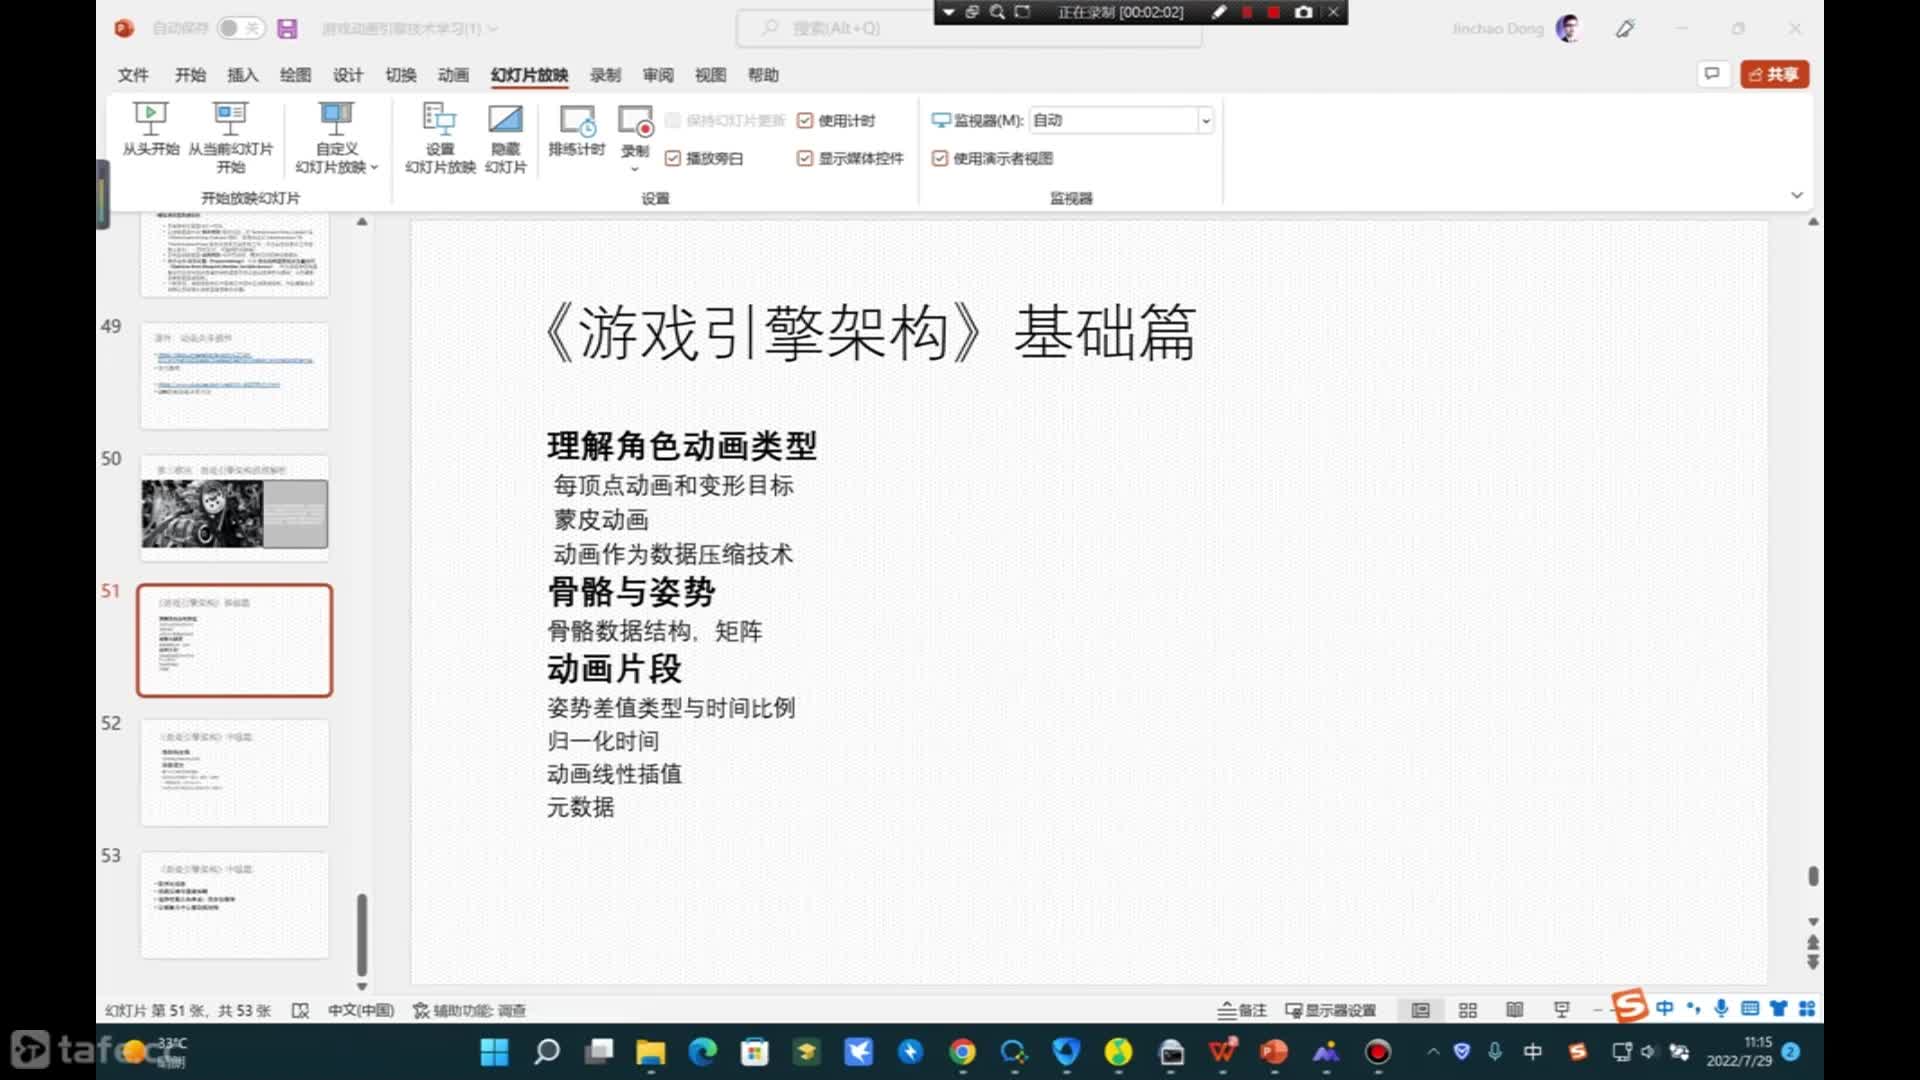The height and width of the screenshot is (1080, 1920).
Task: Open the 帮助 tab
Action: (763, 75)
